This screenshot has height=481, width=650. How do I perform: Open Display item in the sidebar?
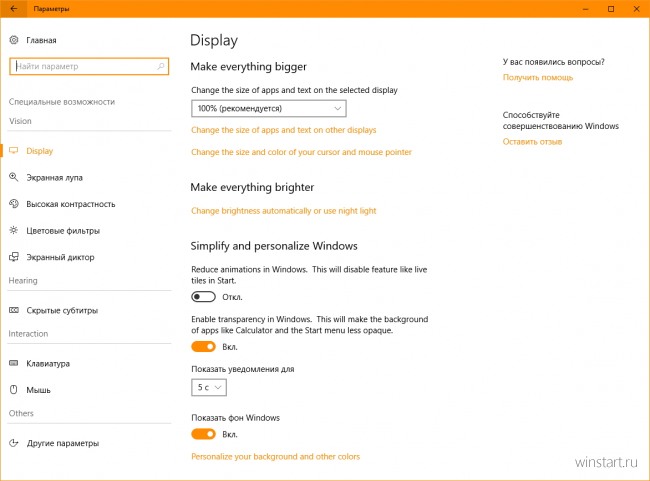(39, 151)
